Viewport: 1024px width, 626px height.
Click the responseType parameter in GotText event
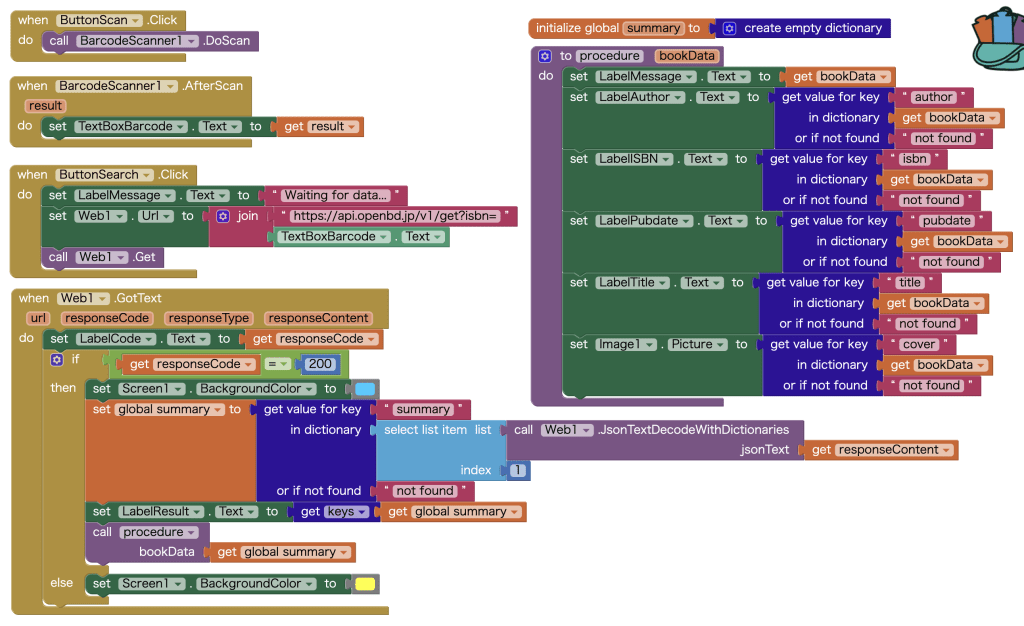click(x=208, y=318)
